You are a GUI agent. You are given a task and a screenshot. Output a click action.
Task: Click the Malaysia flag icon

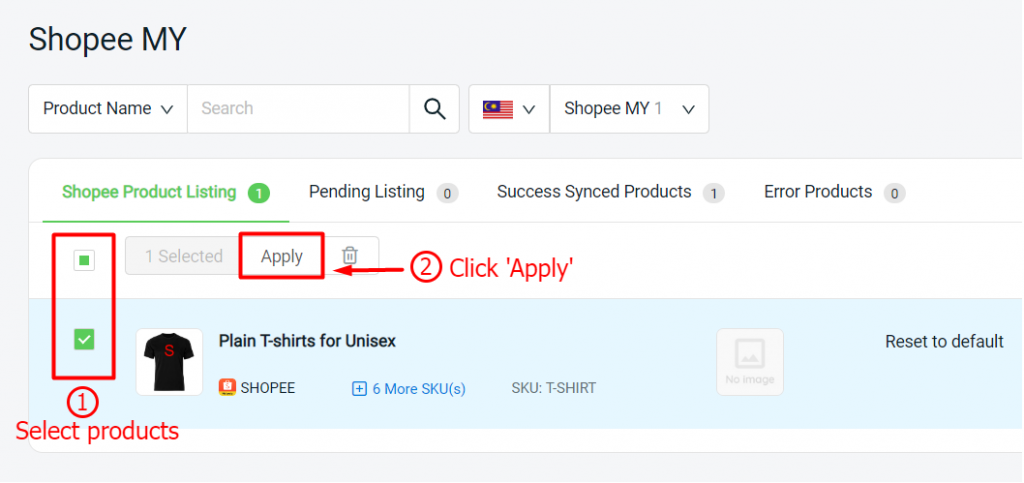[498, 109]
